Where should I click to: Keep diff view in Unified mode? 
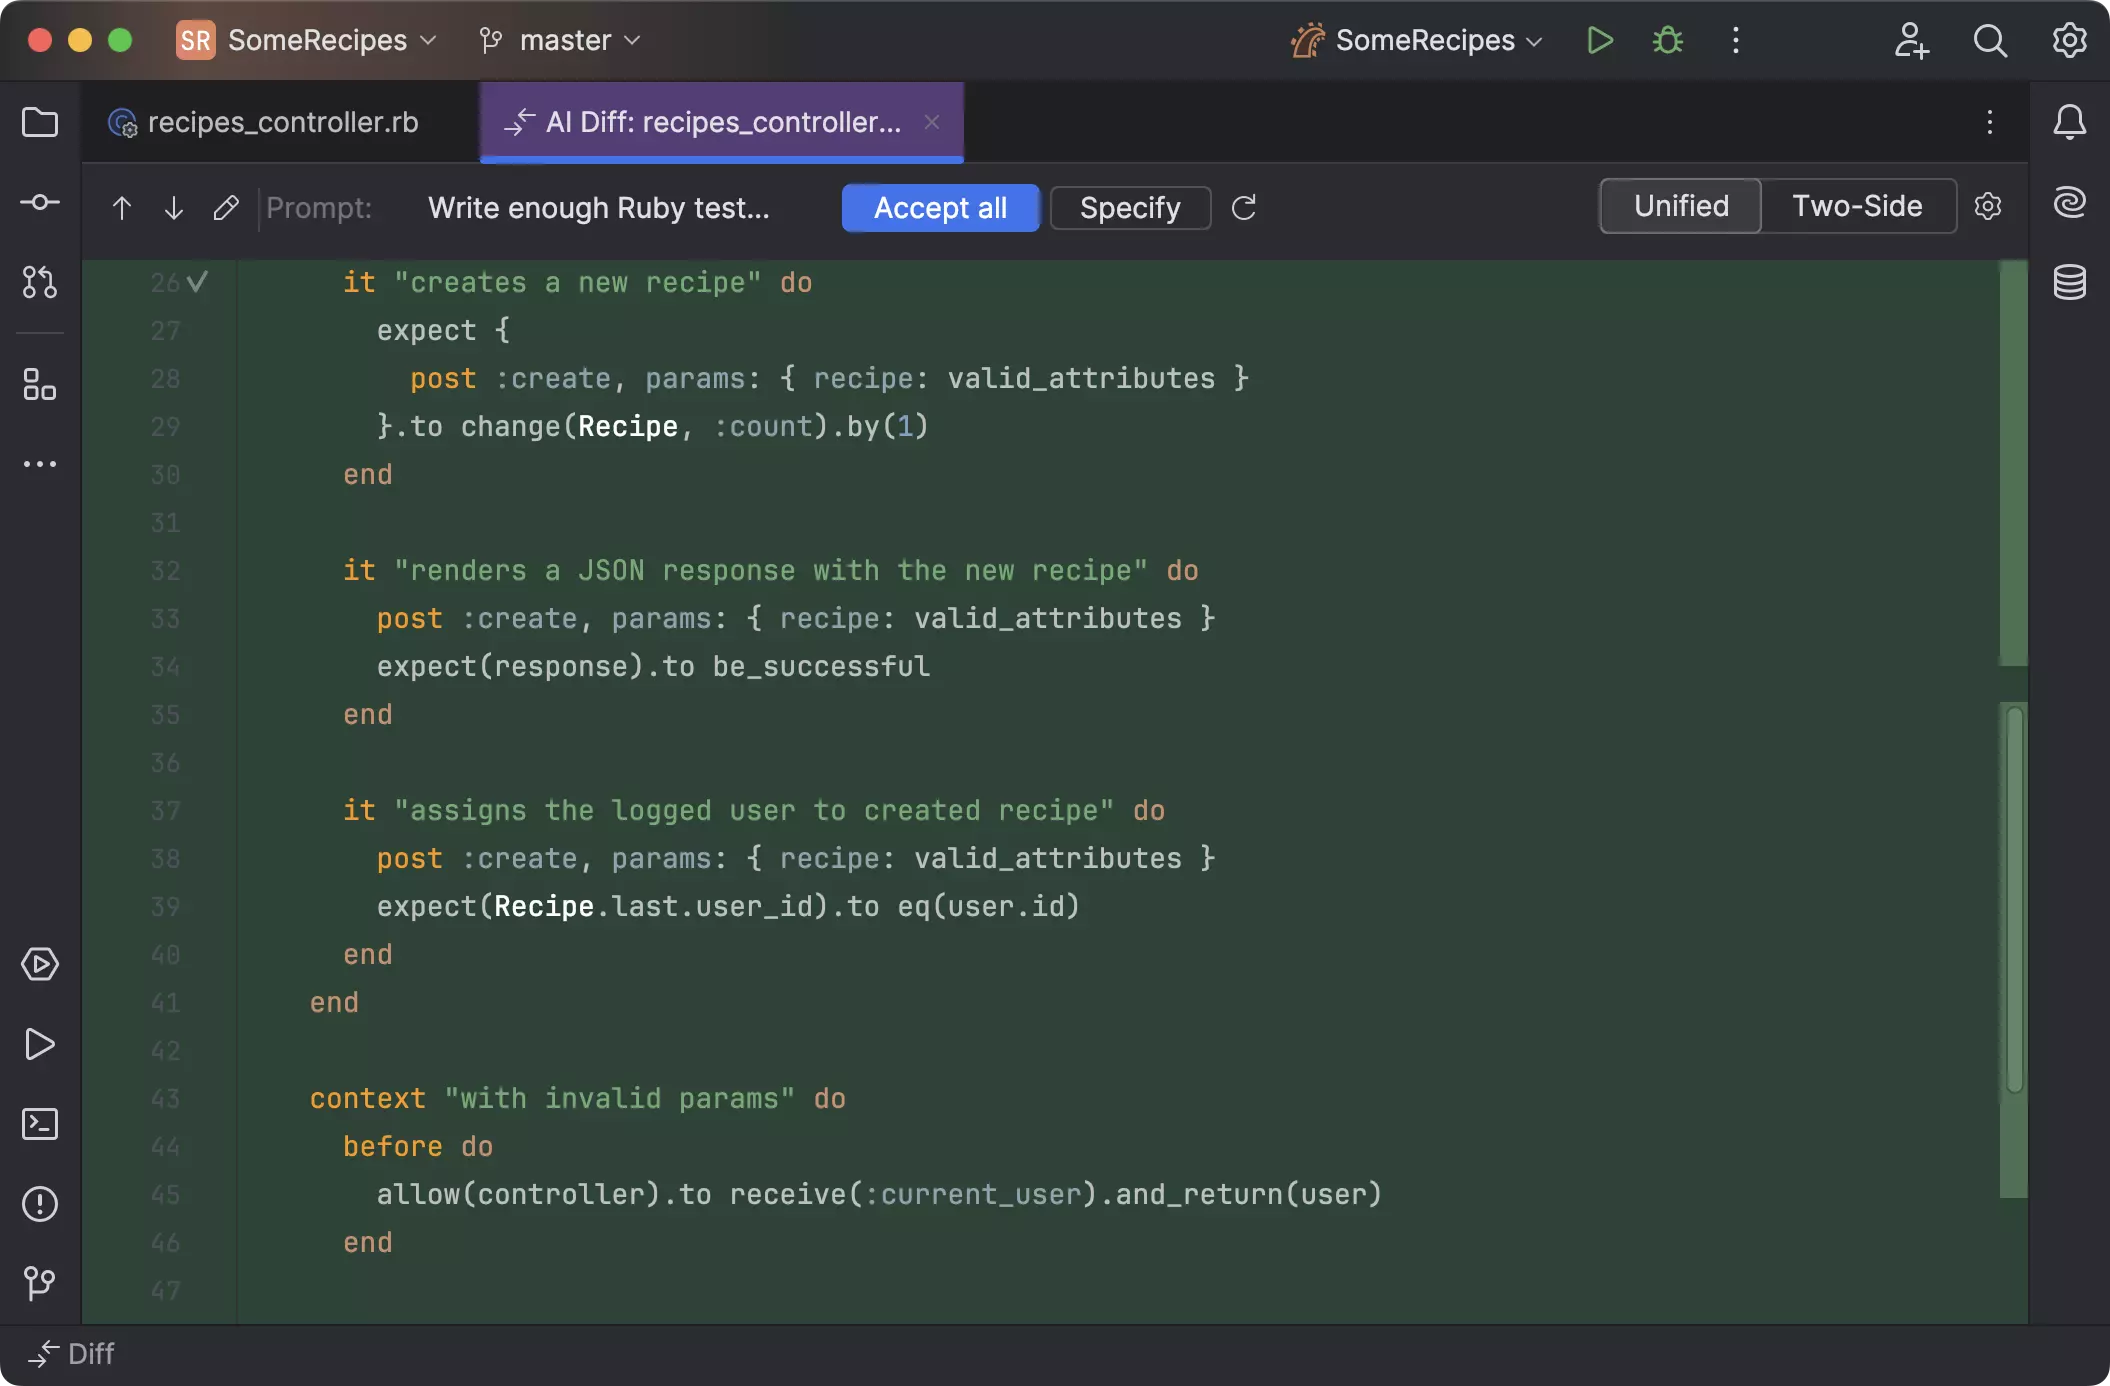pos(1680,206)
